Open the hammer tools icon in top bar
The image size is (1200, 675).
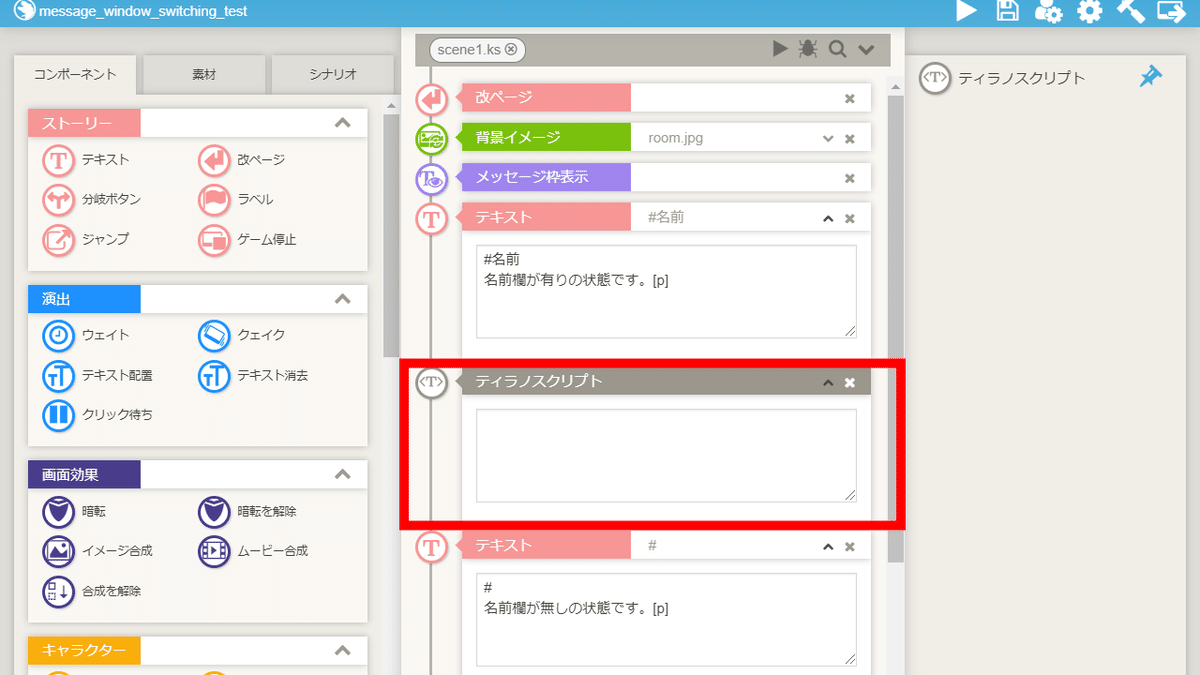pos(1130,12)
